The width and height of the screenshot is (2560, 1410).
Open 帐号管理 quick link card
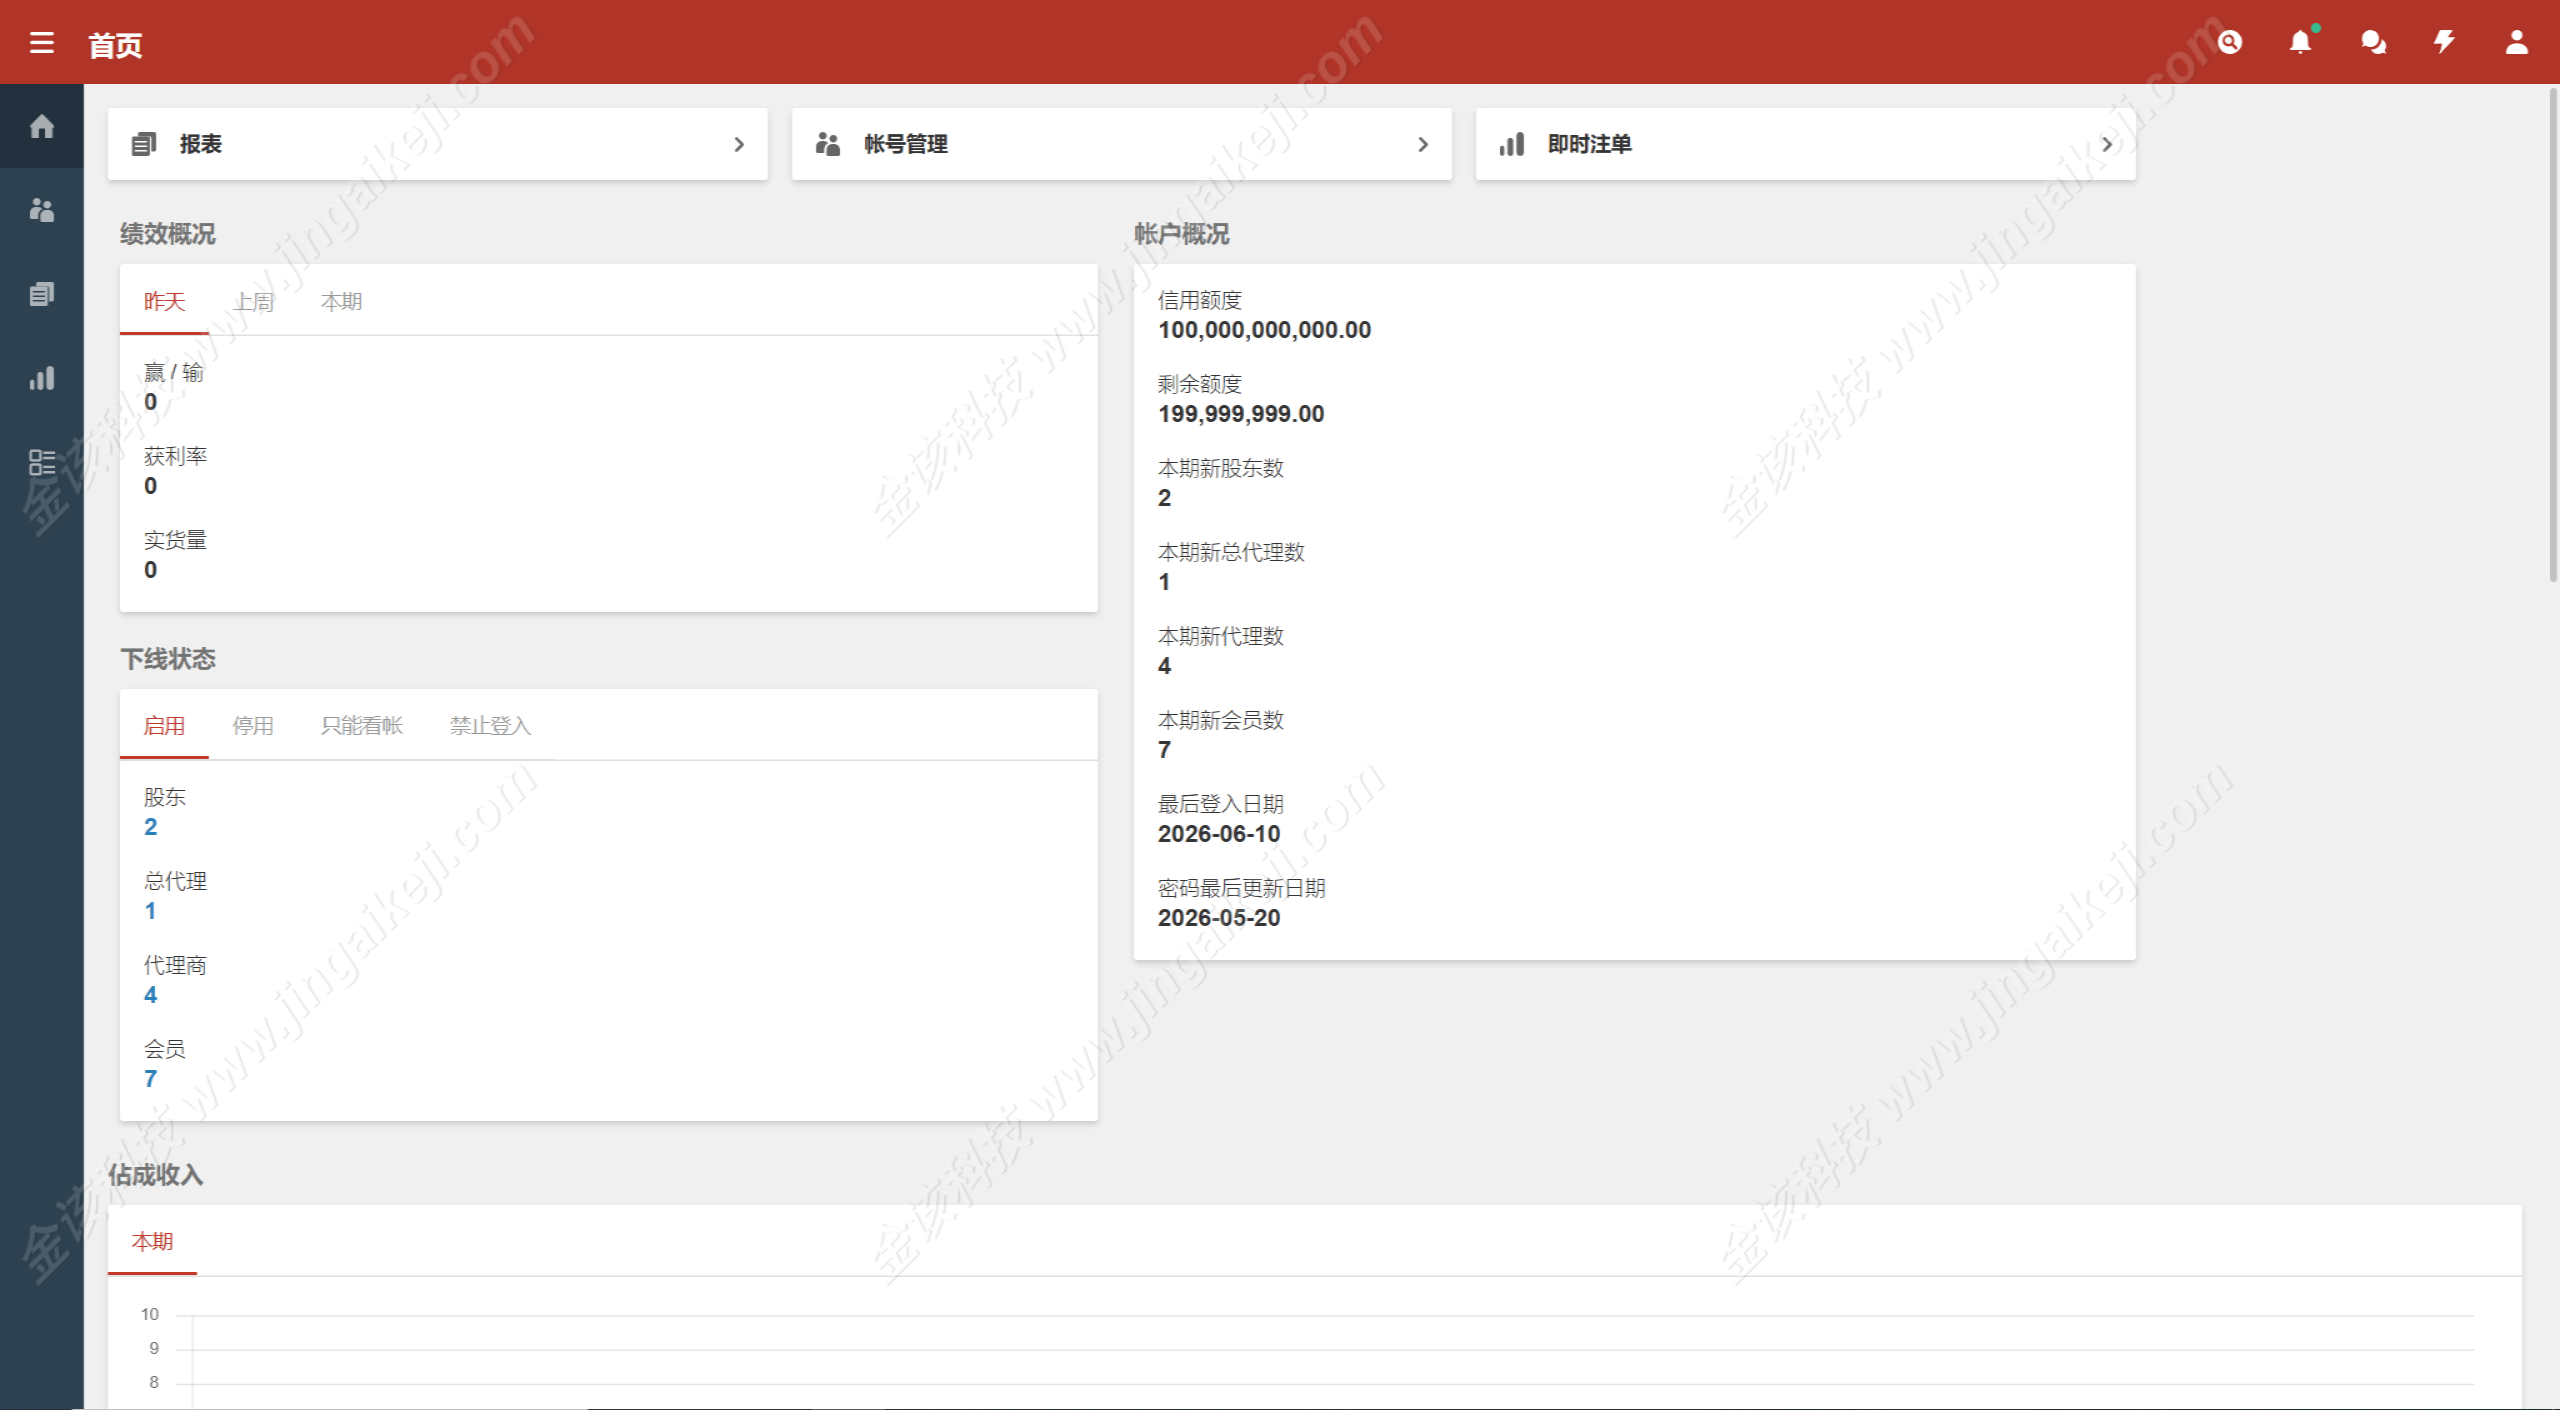pos(1122,144)
